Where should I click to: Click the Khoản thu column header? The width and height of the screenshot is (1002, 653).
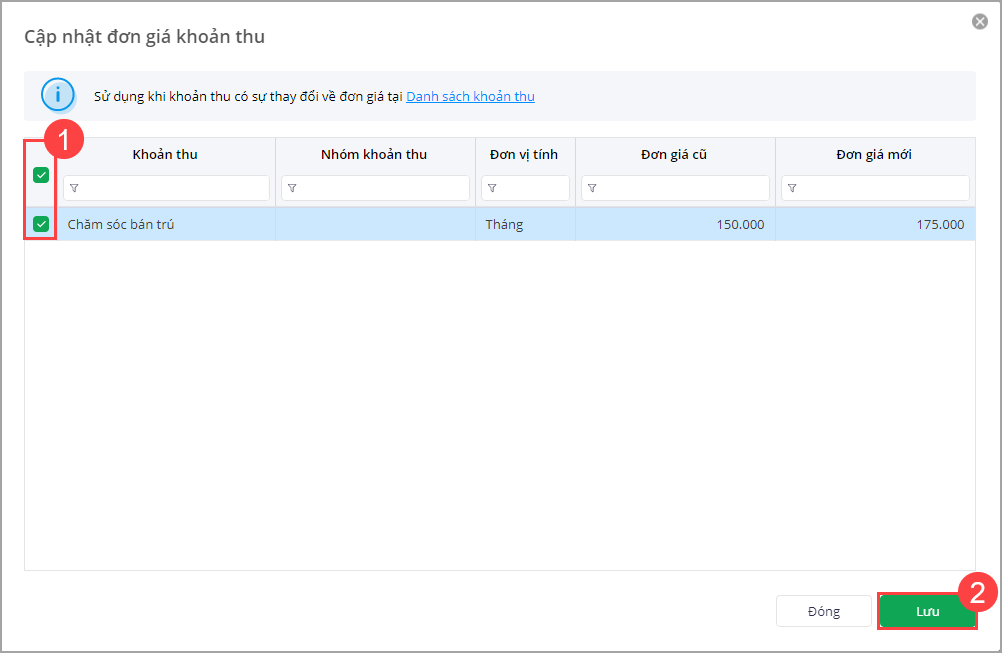coord(165,154)
